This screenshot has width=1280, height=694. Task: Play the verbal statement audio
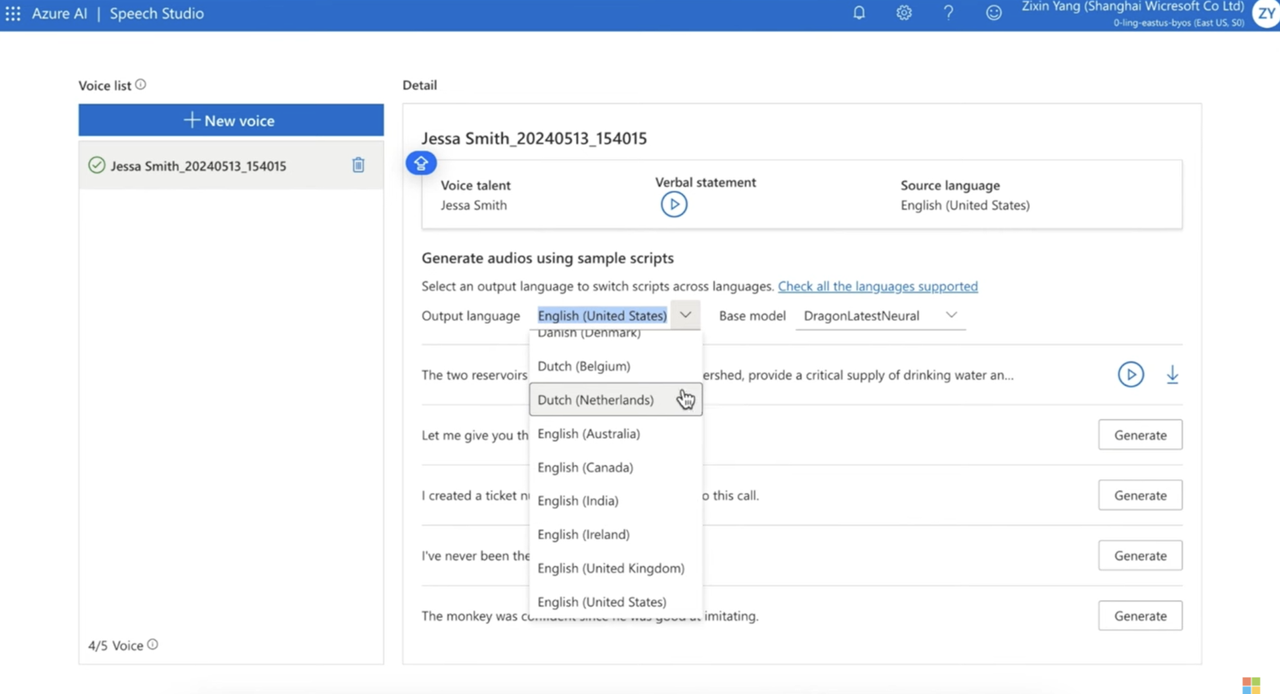(674, 205)
